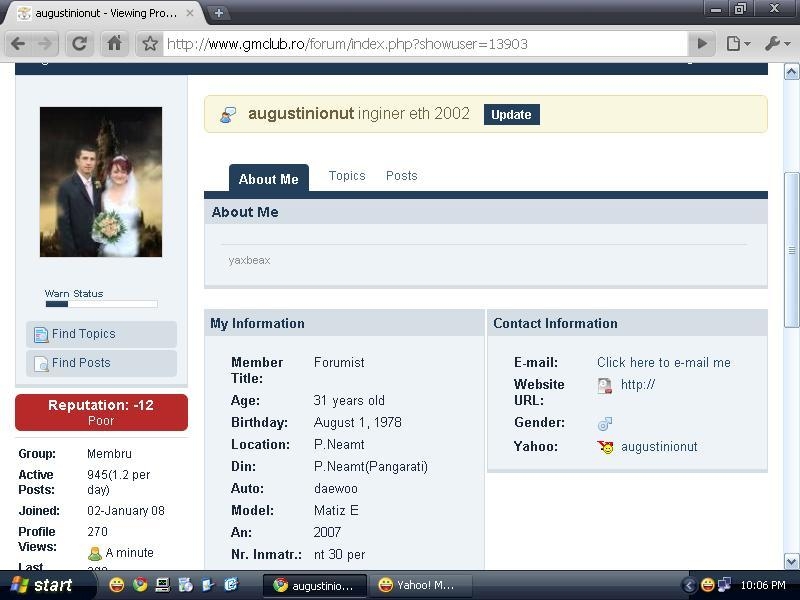Open a new tab with the plus button
This screenshot has height=600, width=800.
click(218, 13)
